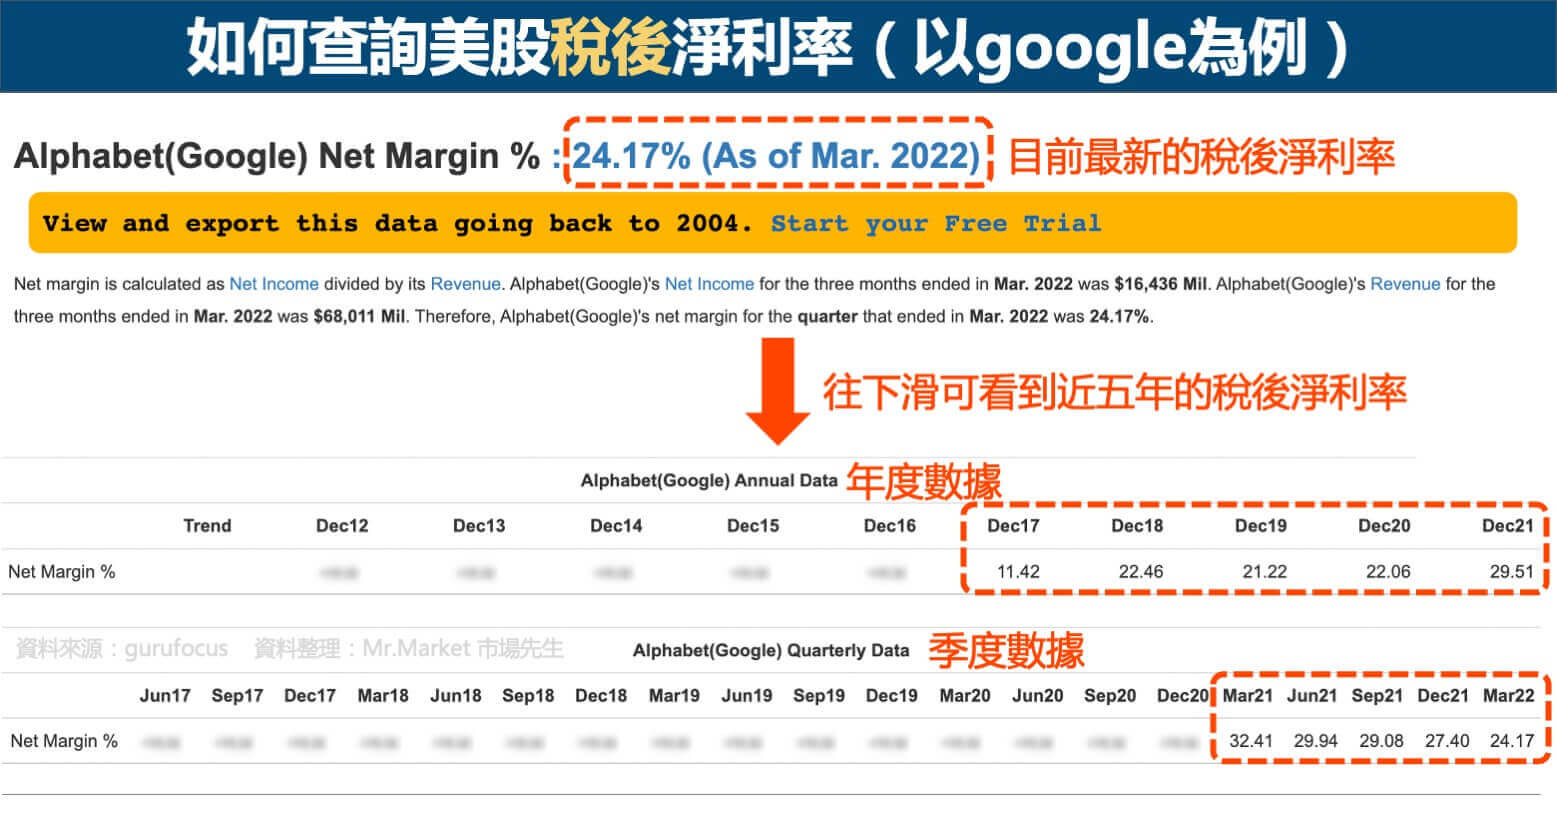Select the annual net margin value 22.46
1557x815 pixels.
(x=1141, y=572)
